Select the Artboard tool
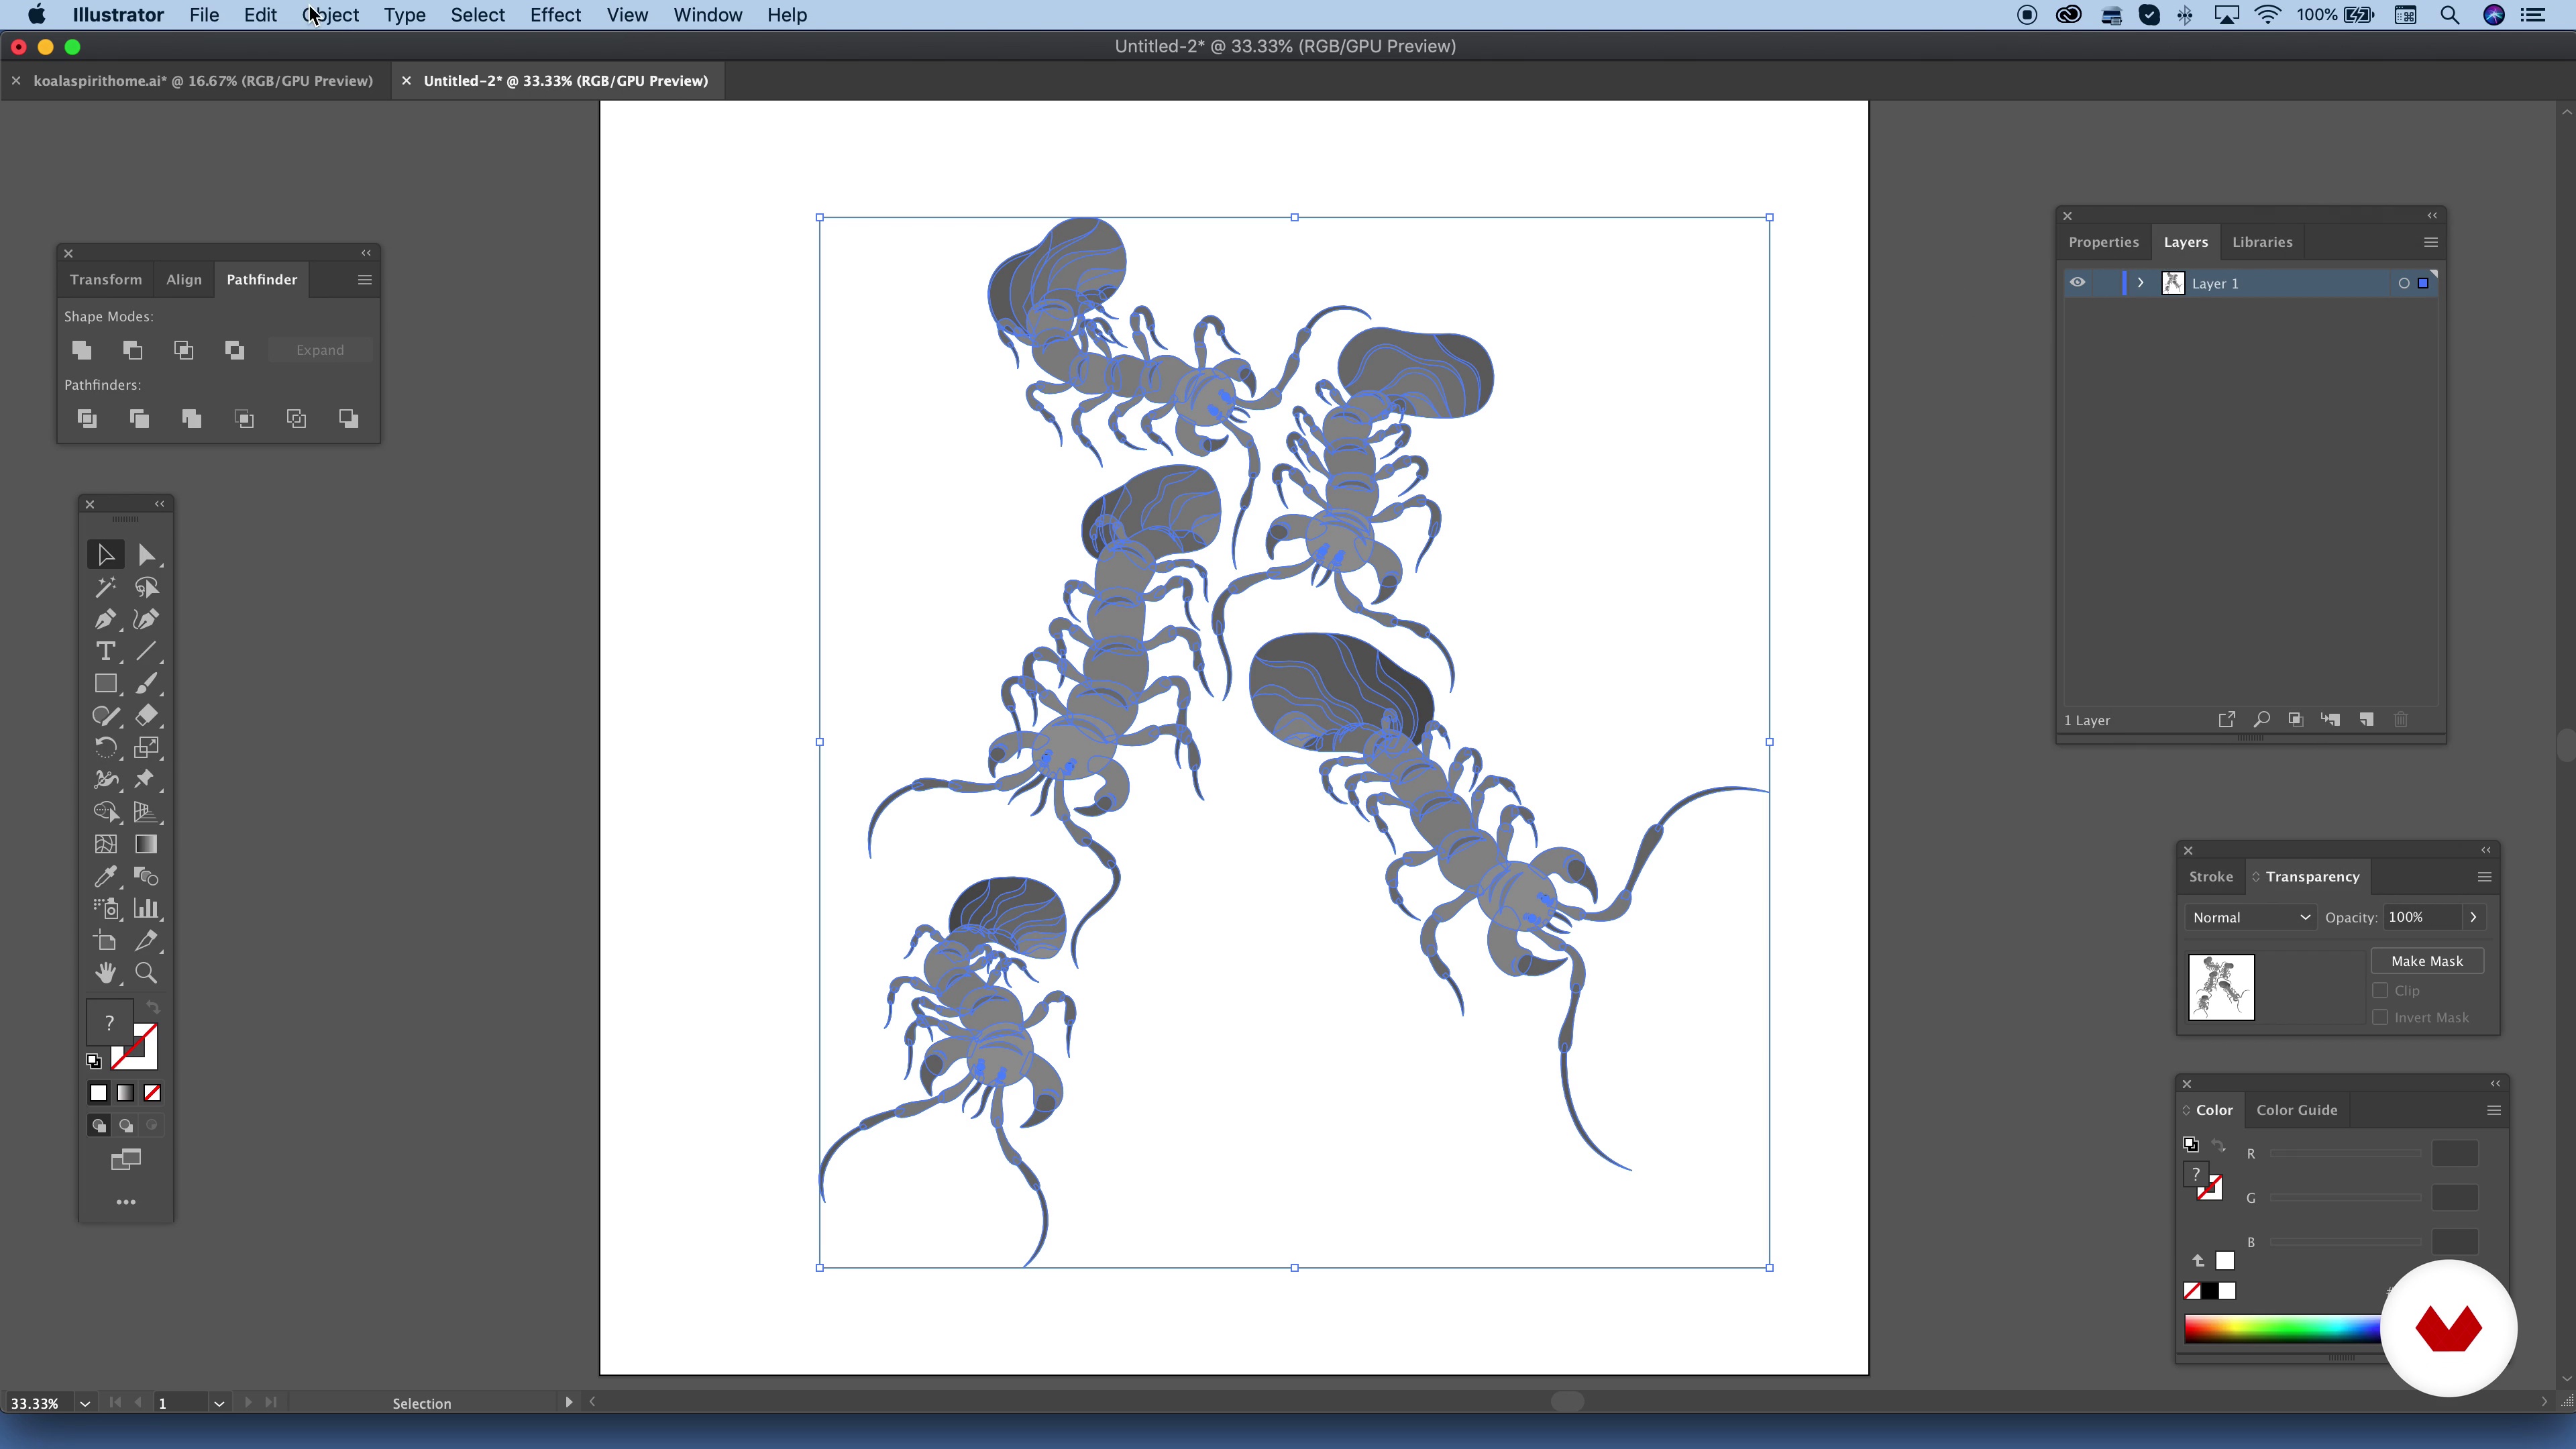The image size is (2576, 1449). coord(105,940)
